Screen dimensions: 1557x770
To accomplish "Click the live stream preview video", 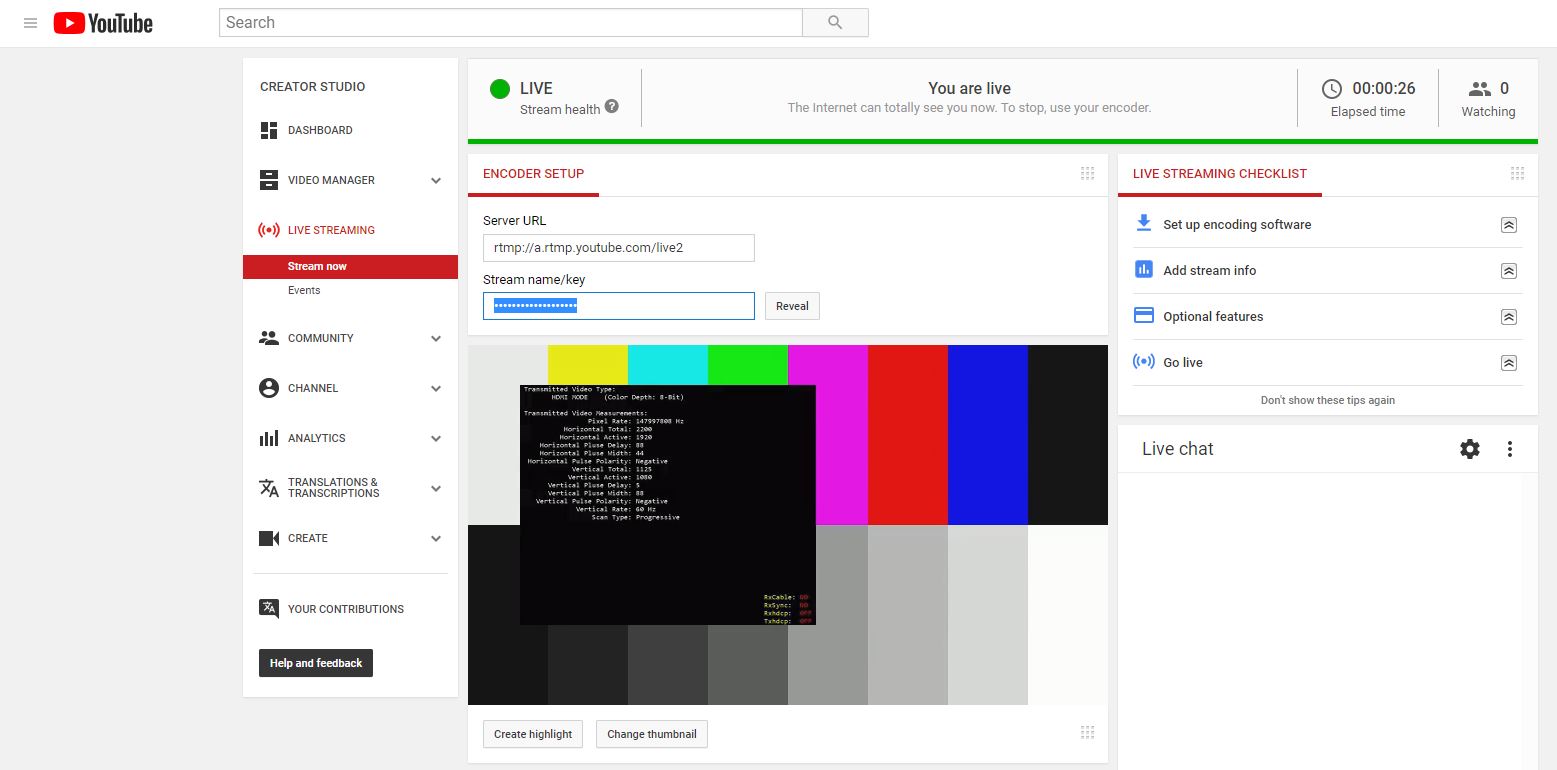I will click(788, 525).
